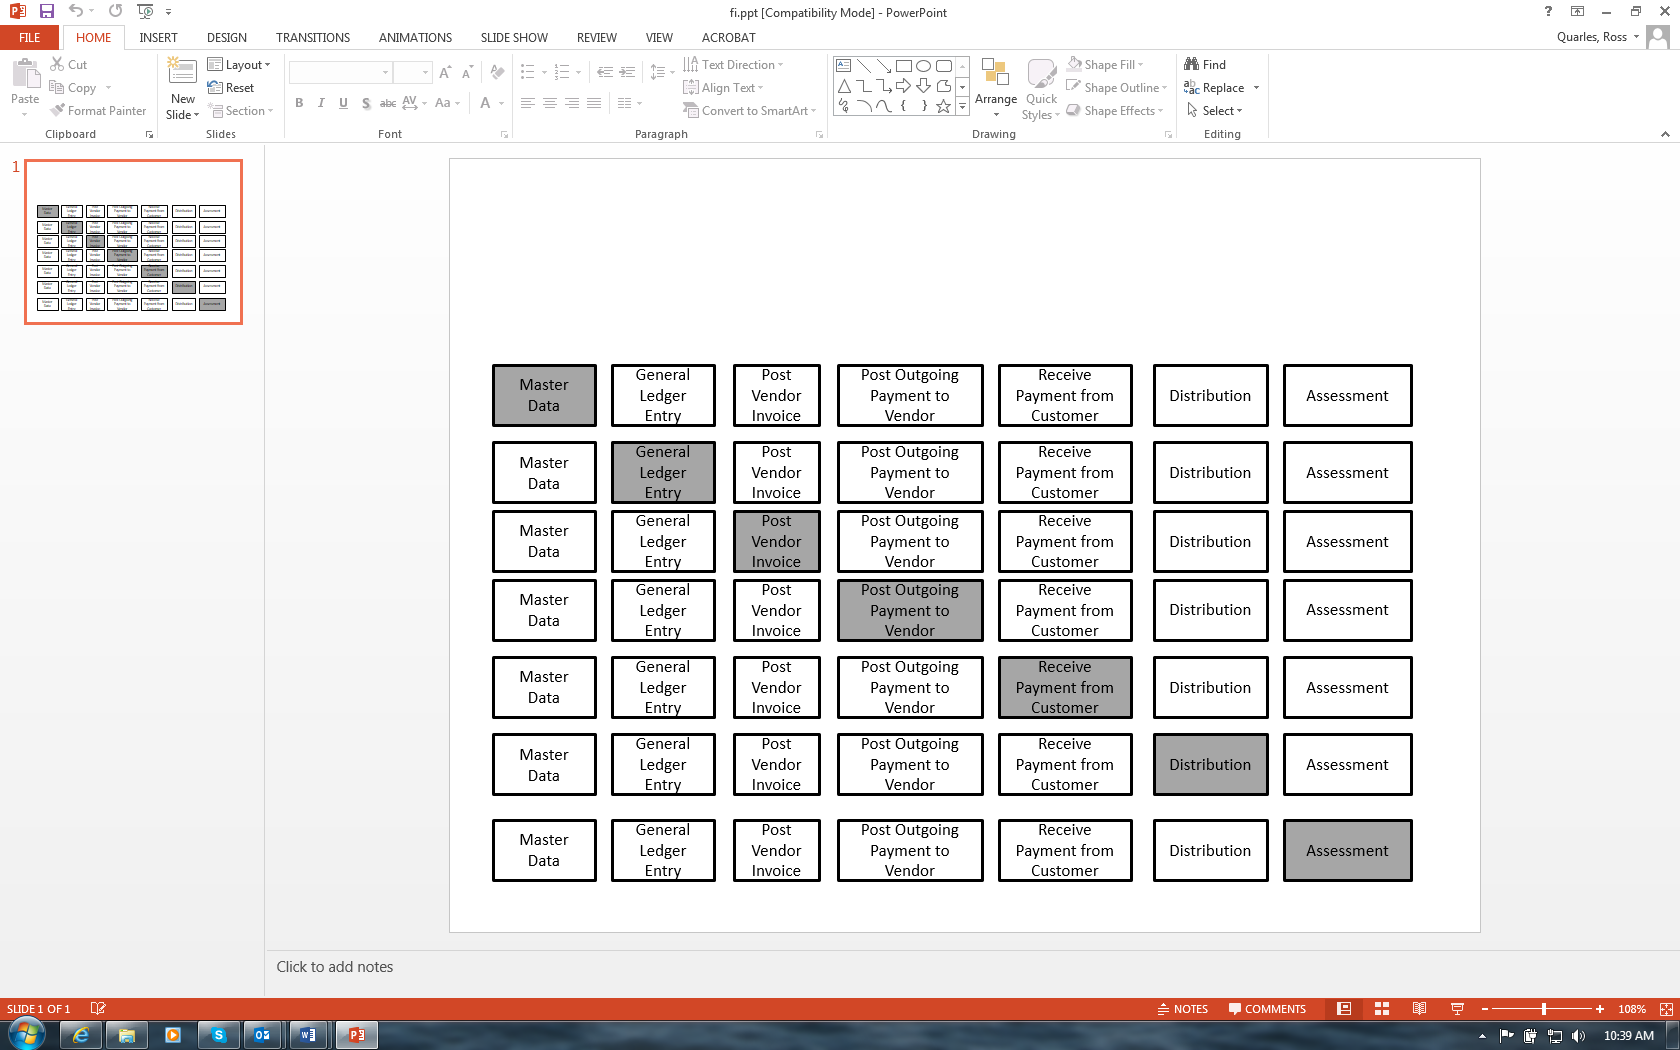Click the Undo arrow icon
Screen dimensions: 1680x1050
76,11
